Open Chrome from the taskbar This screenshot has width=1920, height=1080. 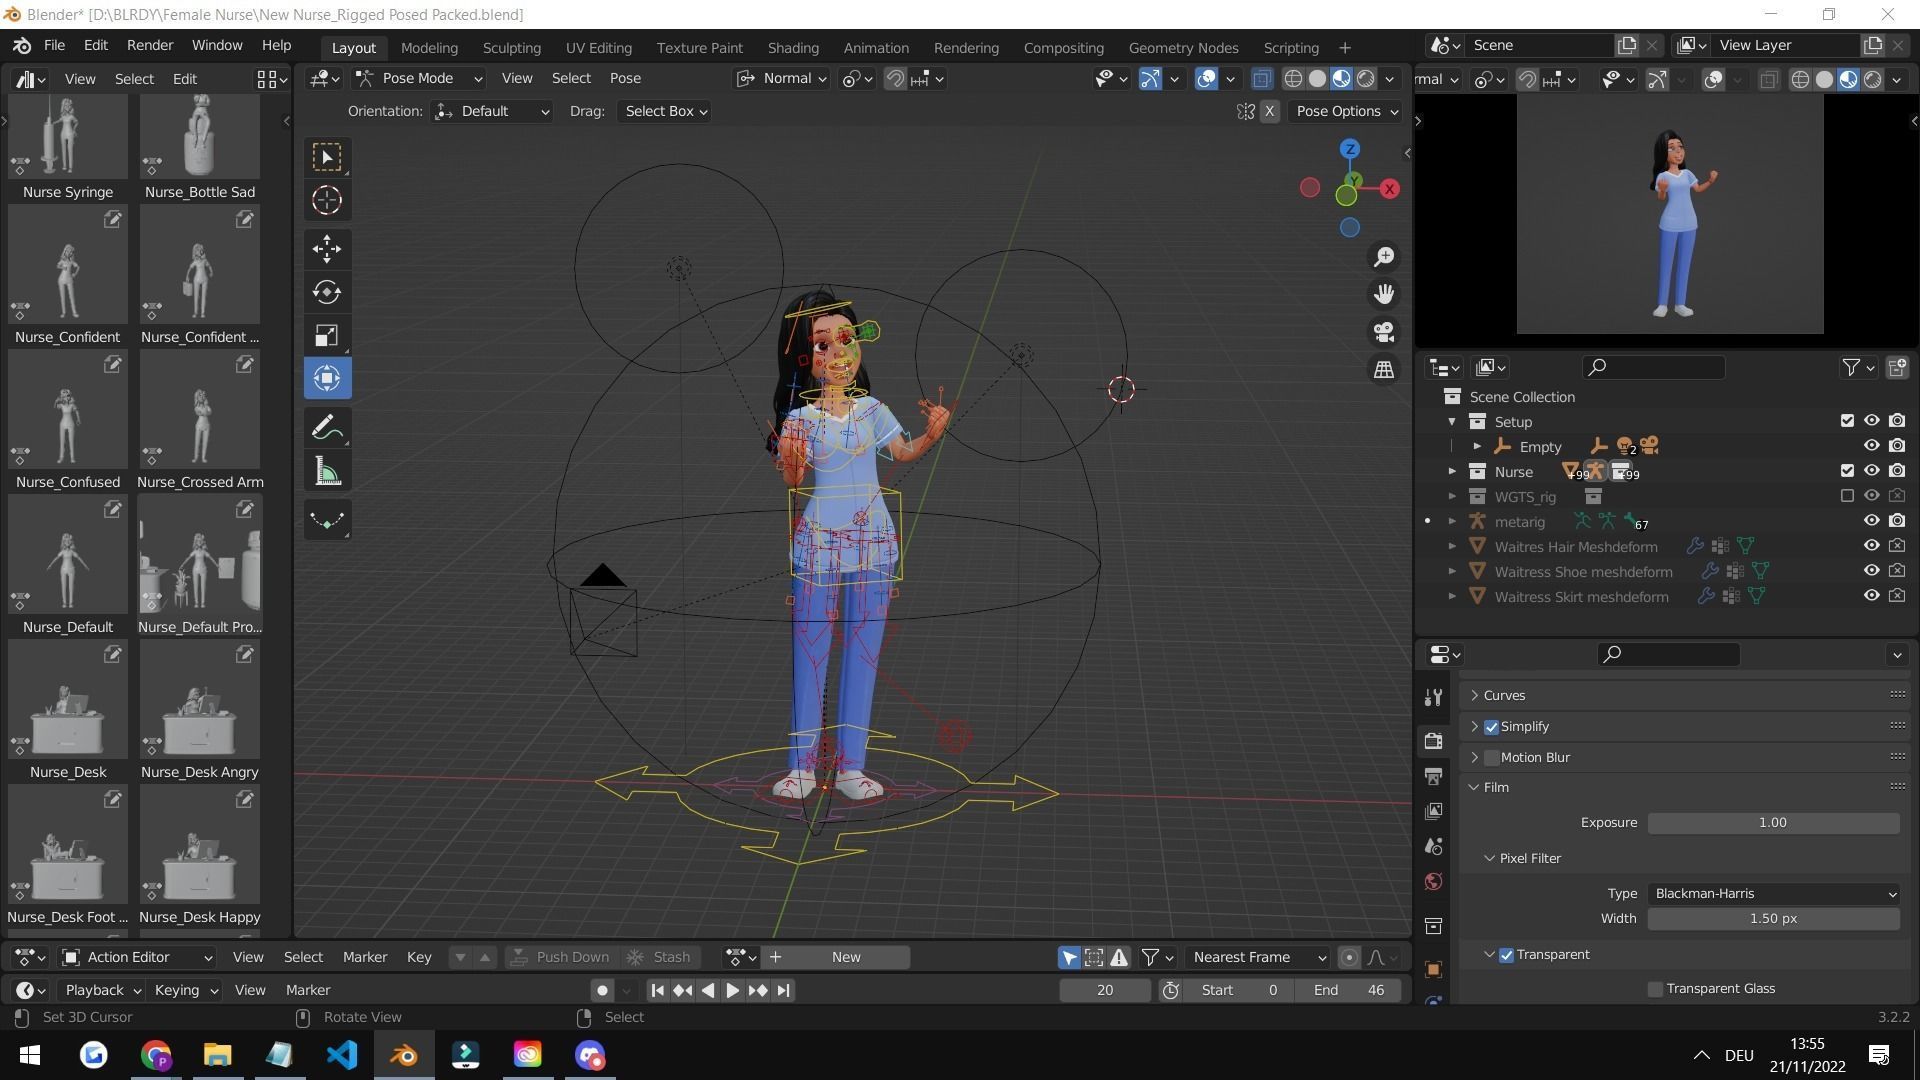156,1055
